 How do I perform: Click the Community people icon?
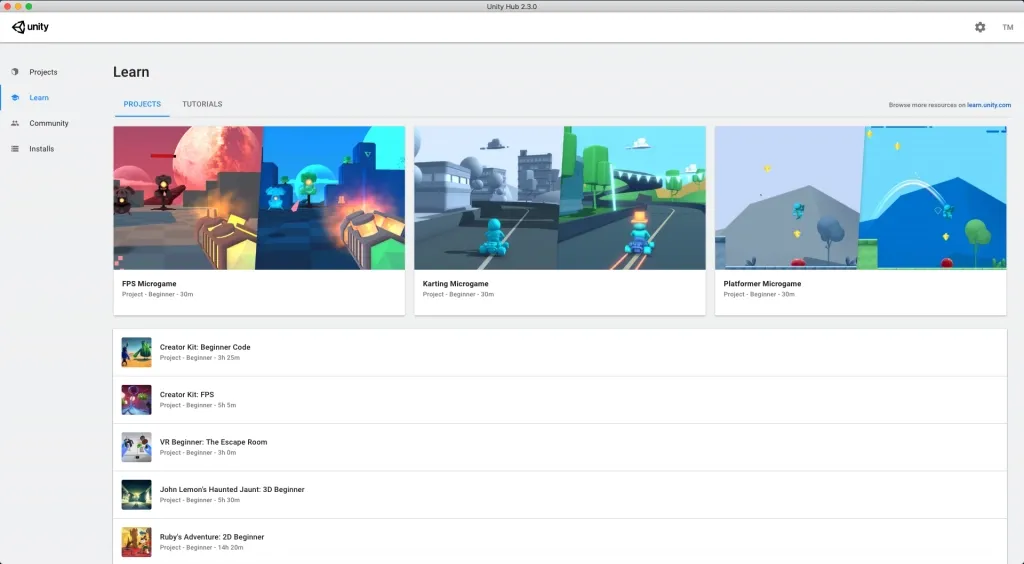click(14, 123)
